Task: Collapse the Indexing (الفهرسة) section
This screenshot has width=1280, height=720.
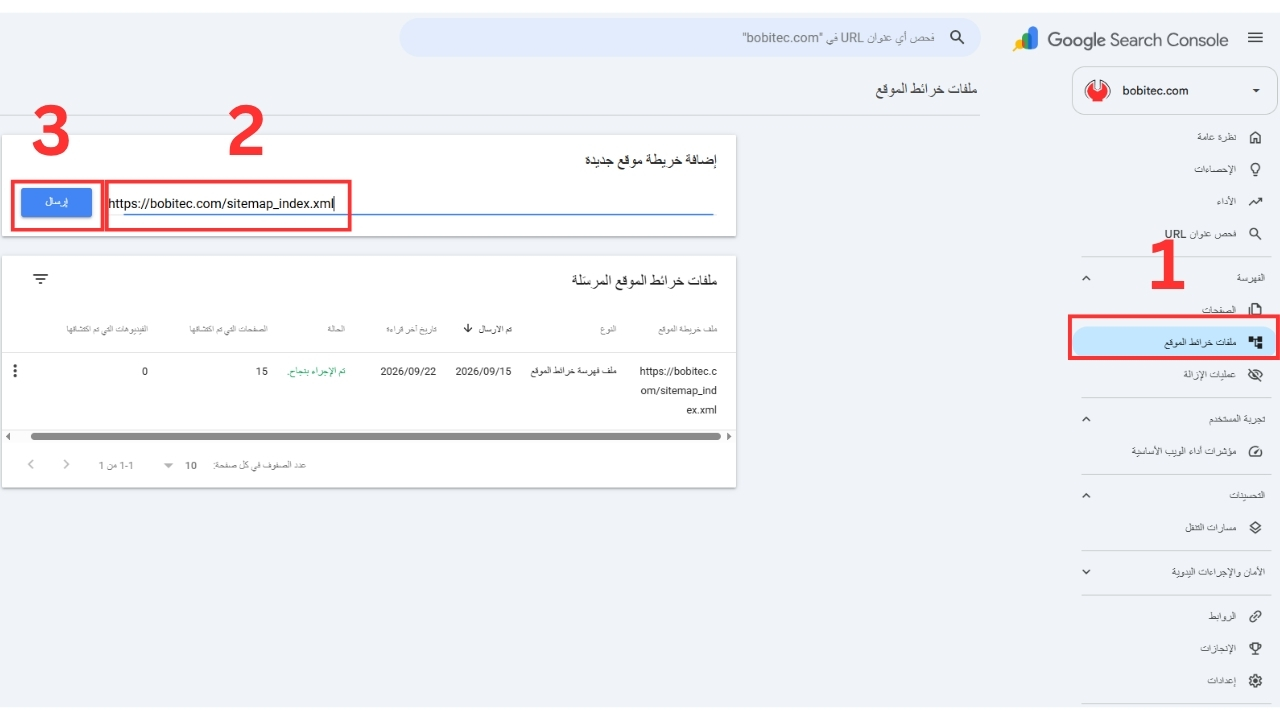Action: click(1087, 278)
